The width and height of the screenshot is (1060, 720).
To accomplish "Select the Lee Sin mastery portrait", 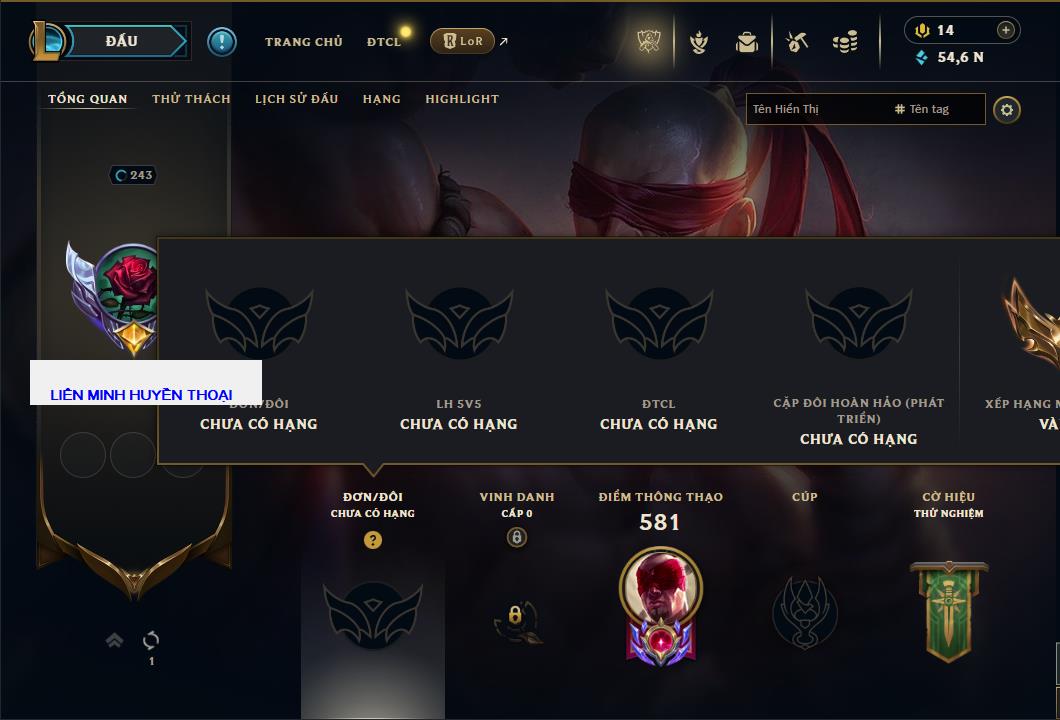I will 660,606.
